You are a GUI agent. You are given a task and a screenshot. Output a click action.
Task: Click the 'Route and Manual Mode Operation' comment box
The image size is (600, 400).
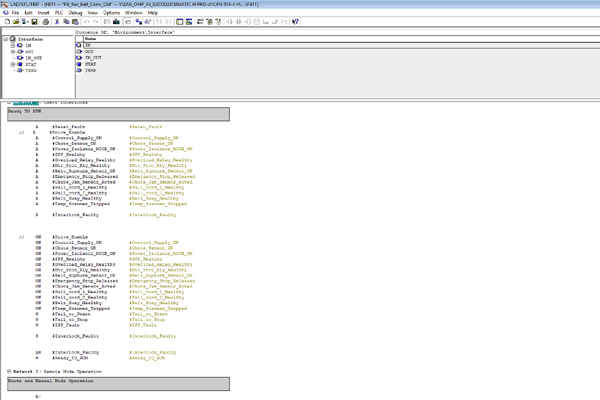click(119, 384)
